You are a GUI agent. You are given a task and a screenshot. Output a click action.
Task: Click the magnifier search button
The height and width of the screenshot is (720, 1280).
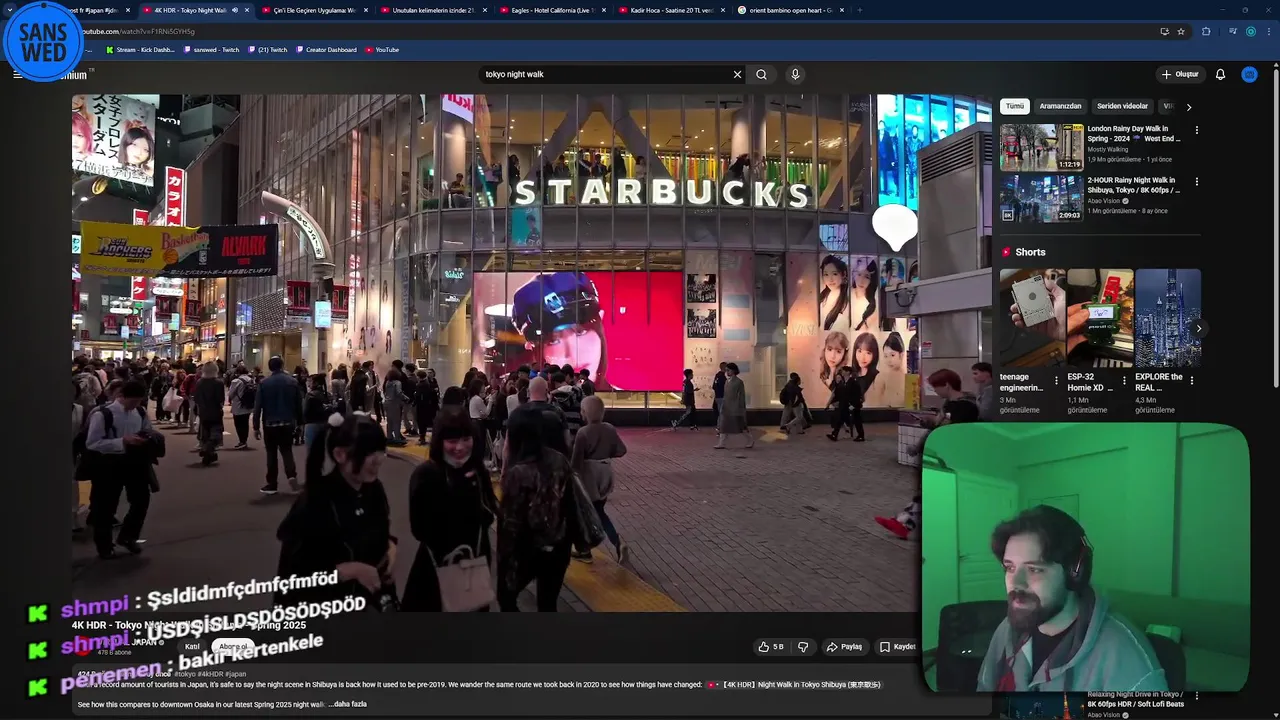coord(761,74)
